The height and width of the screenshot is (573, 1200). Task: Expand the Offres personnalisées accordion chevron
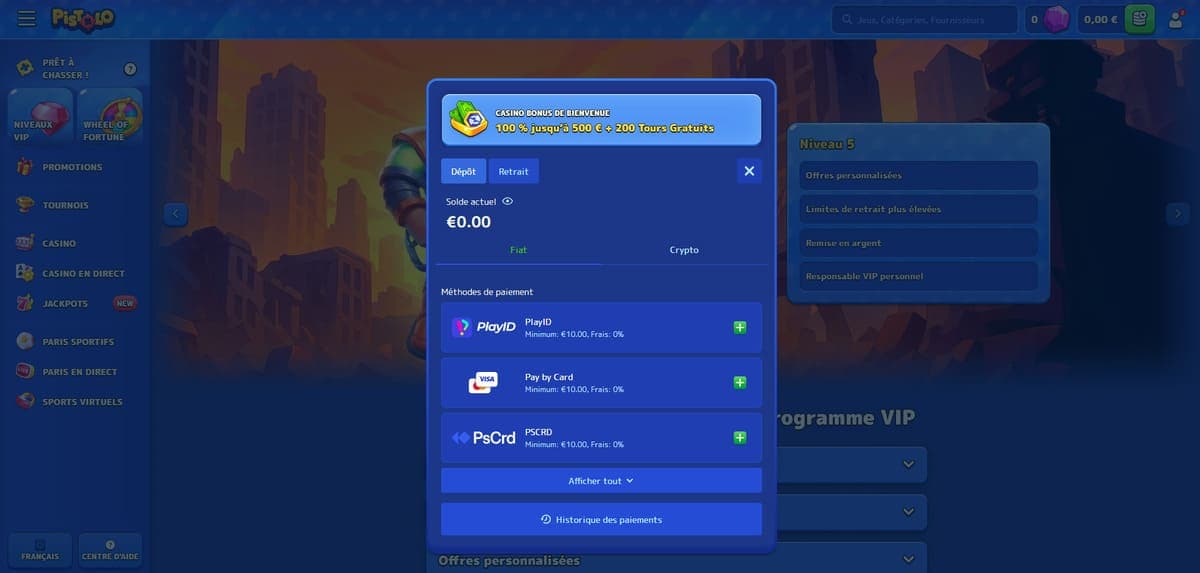[x=908, y=559]
